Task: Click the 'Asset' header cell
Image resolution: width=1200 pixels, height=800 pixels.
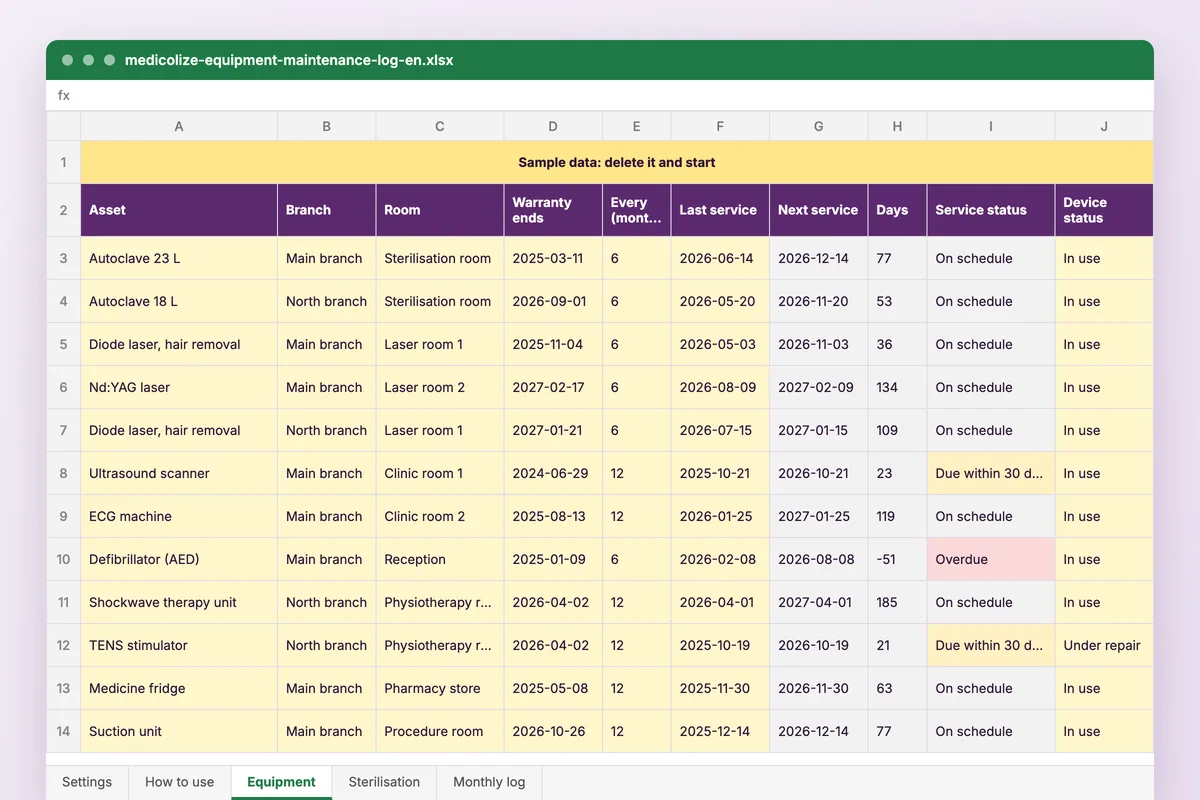Action: (x=179, y=210)
